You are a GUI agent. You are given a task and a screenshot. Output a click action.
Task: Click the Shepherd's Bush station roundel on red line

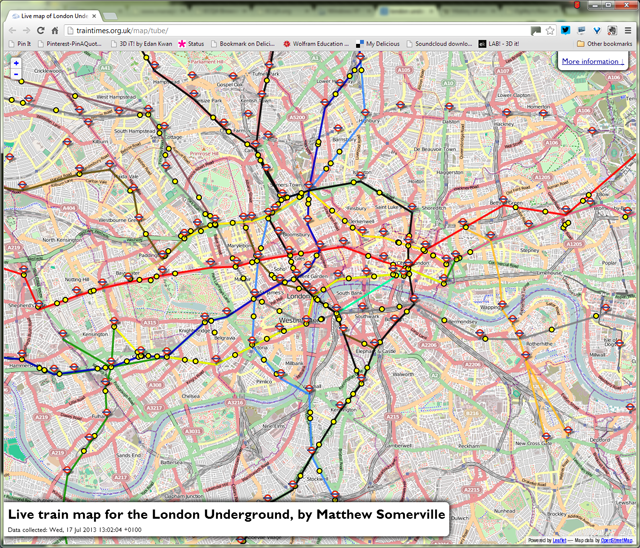[x=38, y=304]
